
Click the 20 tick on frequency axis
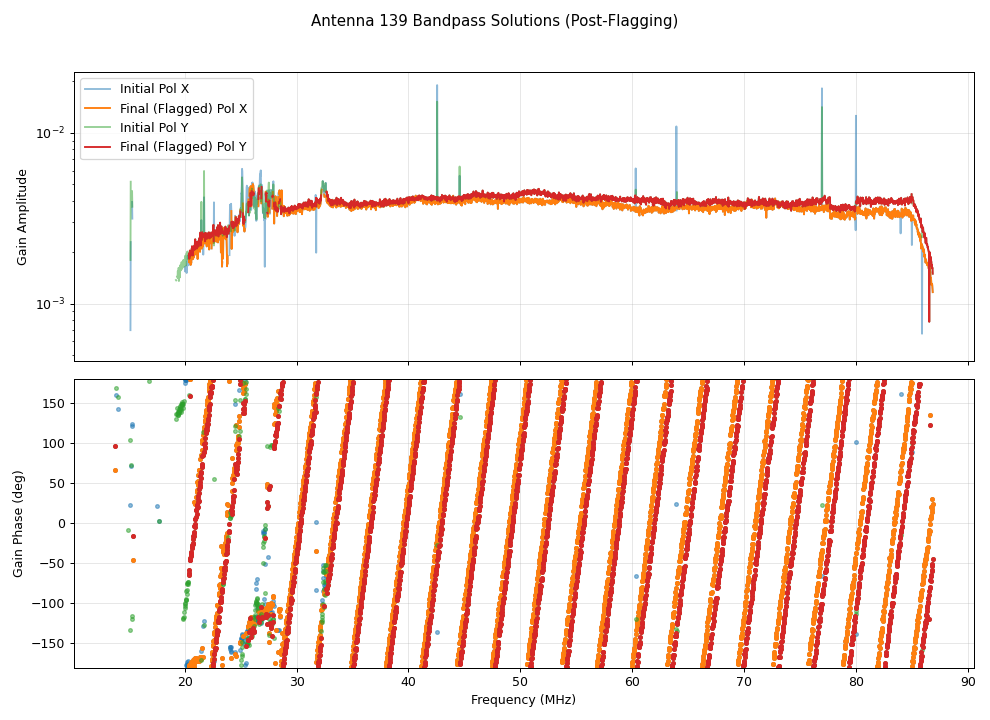185,682
